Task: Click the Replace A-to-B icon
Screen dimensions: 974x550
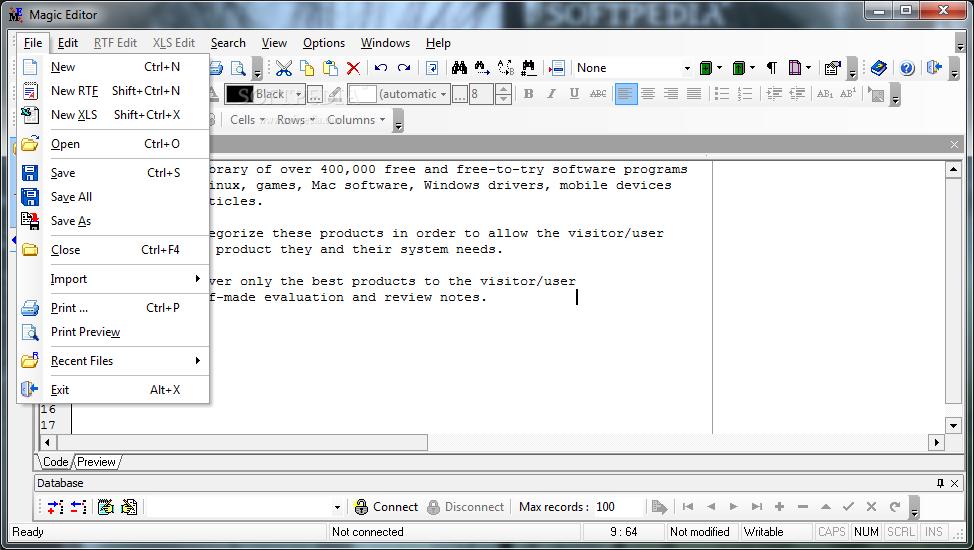Action: click(506, 68)
